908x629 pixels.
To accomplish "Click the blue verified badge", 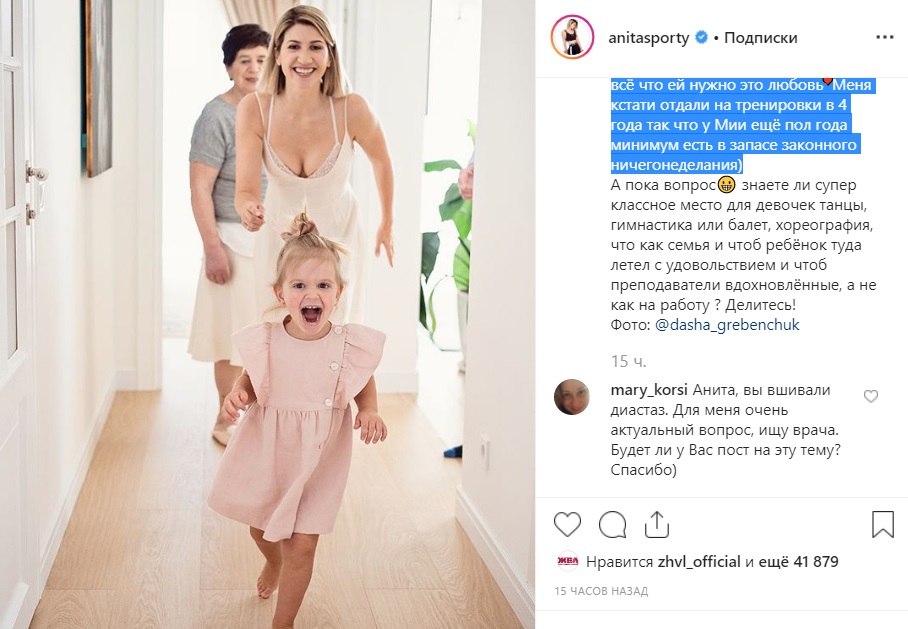I will pos(701,38).
